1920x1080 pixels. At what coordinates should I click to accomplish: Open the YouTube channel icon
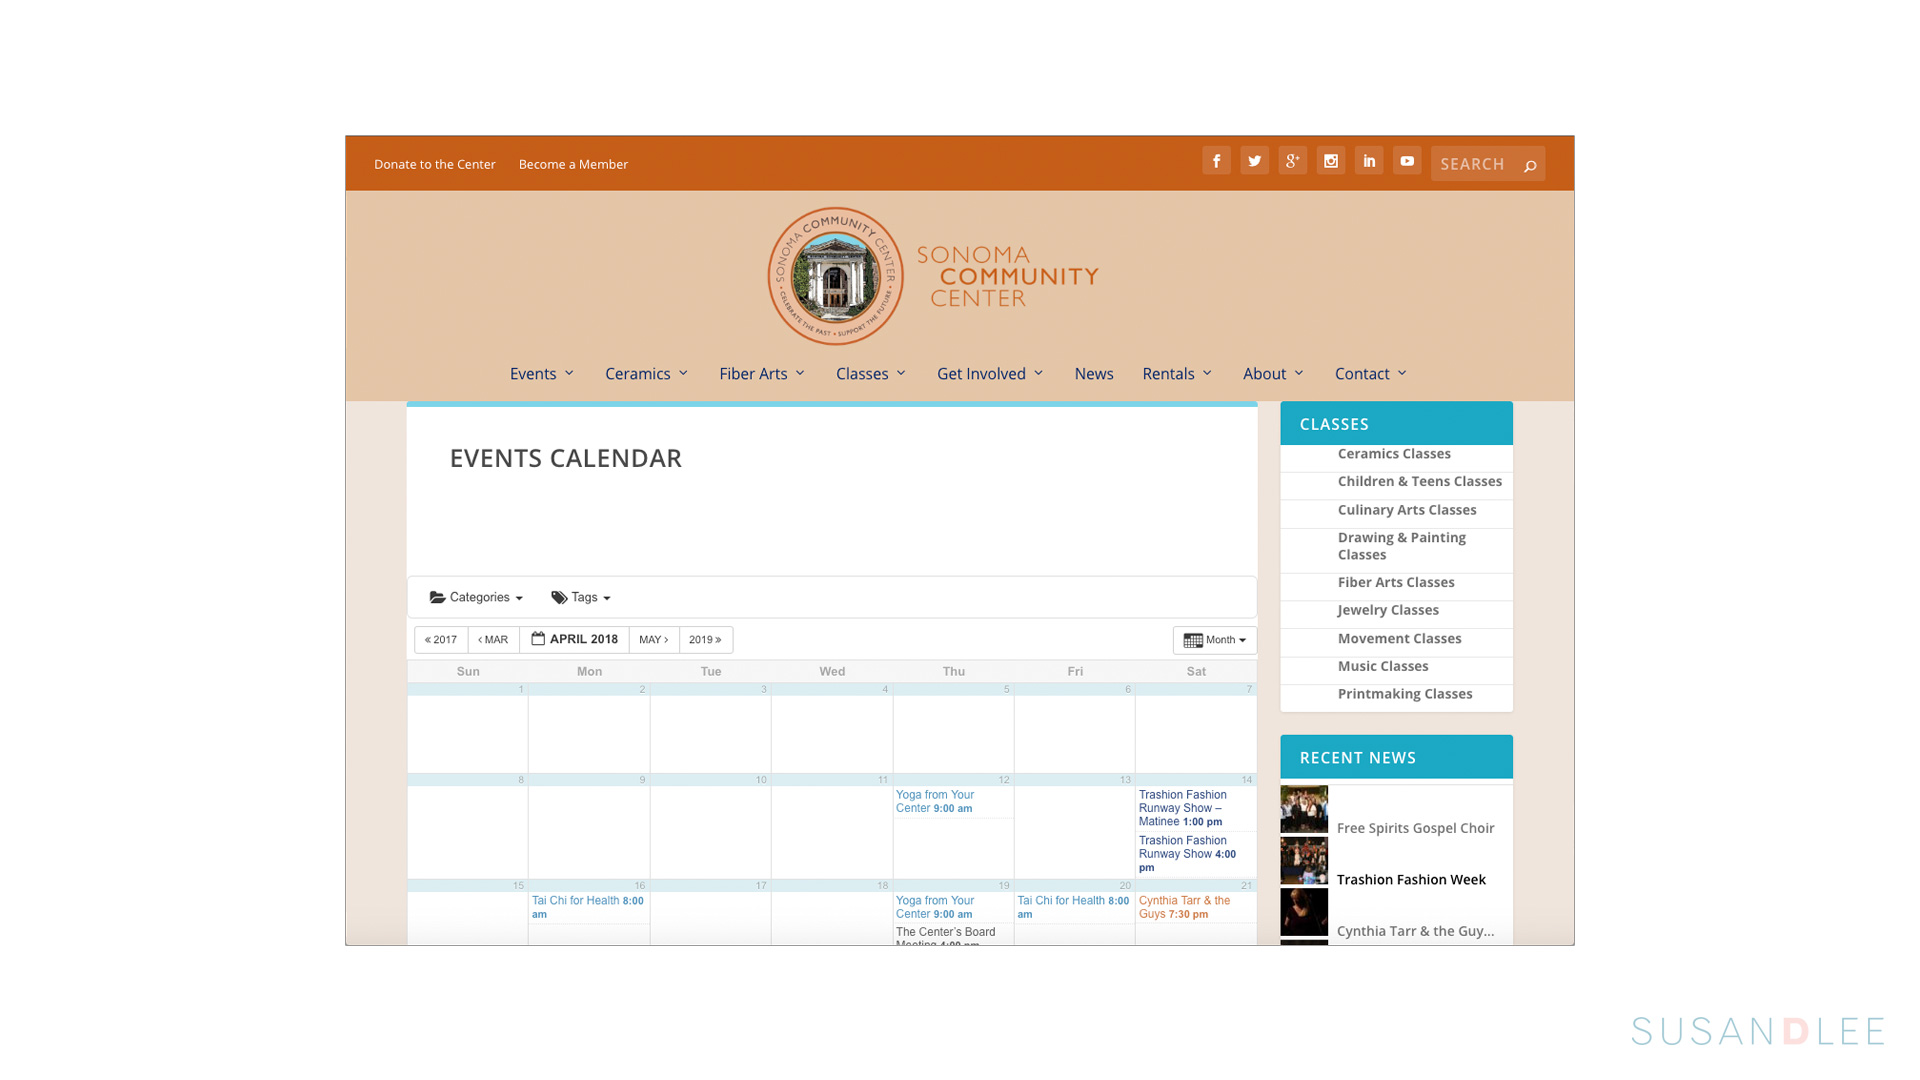[x=1406, y=161]
